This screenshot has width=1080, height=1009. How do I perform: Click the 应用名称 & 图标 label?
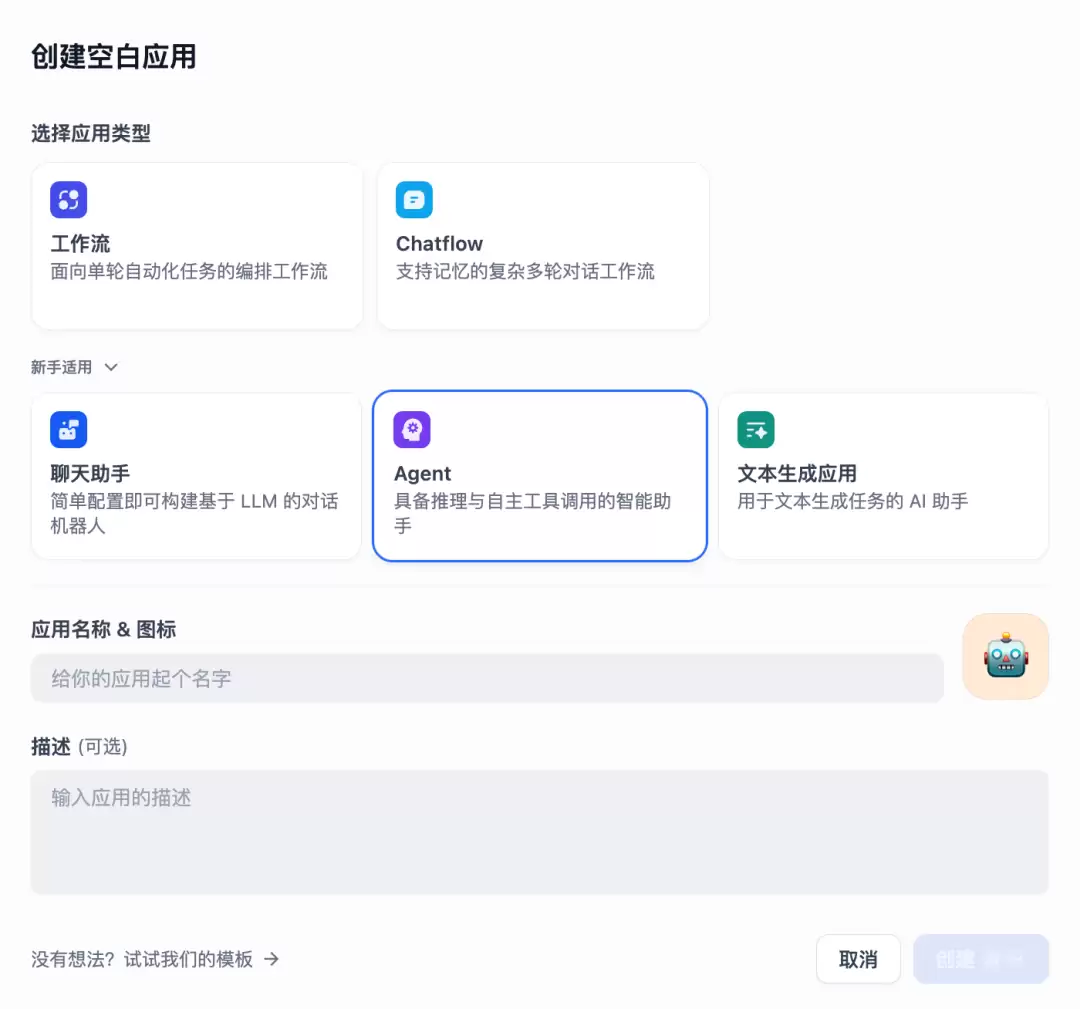point(103,629)
